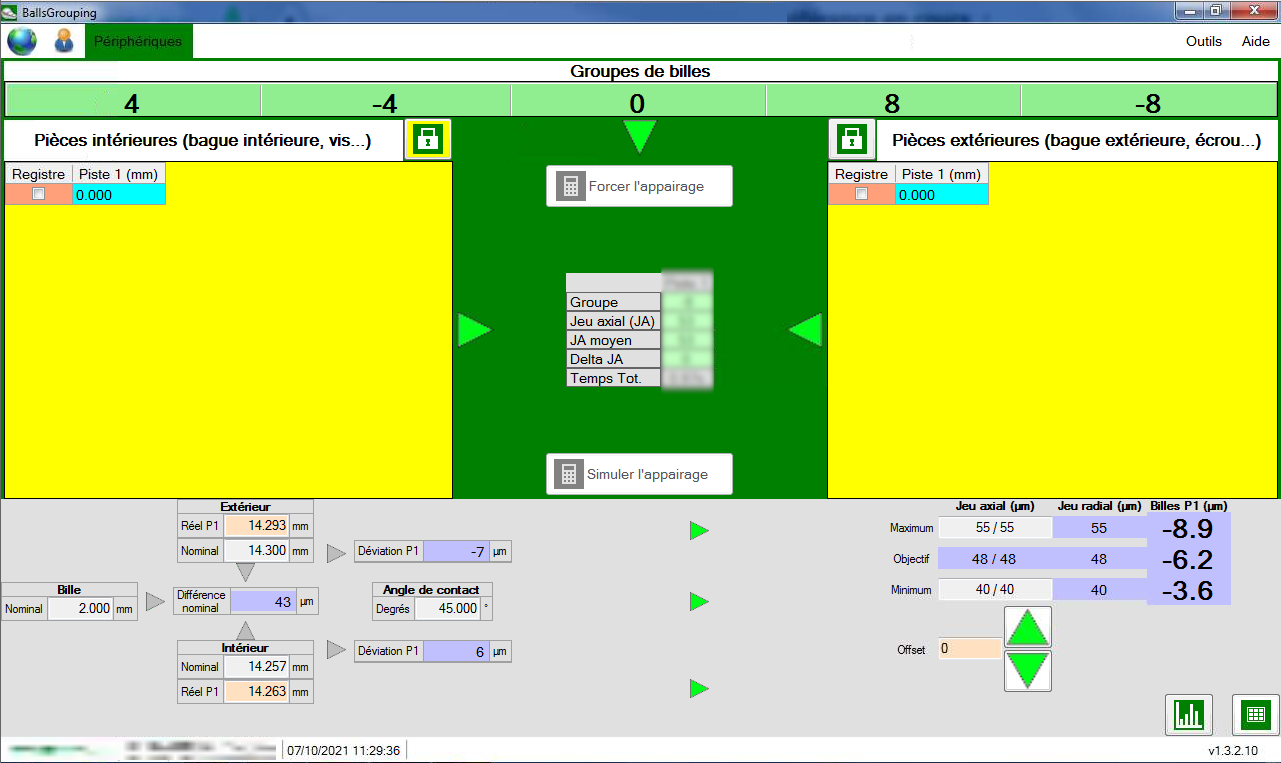1281x763 pixels.
Task: Increase the Offset with the green up arrow
Action: pyautogui.click(x=1027, y=626)
